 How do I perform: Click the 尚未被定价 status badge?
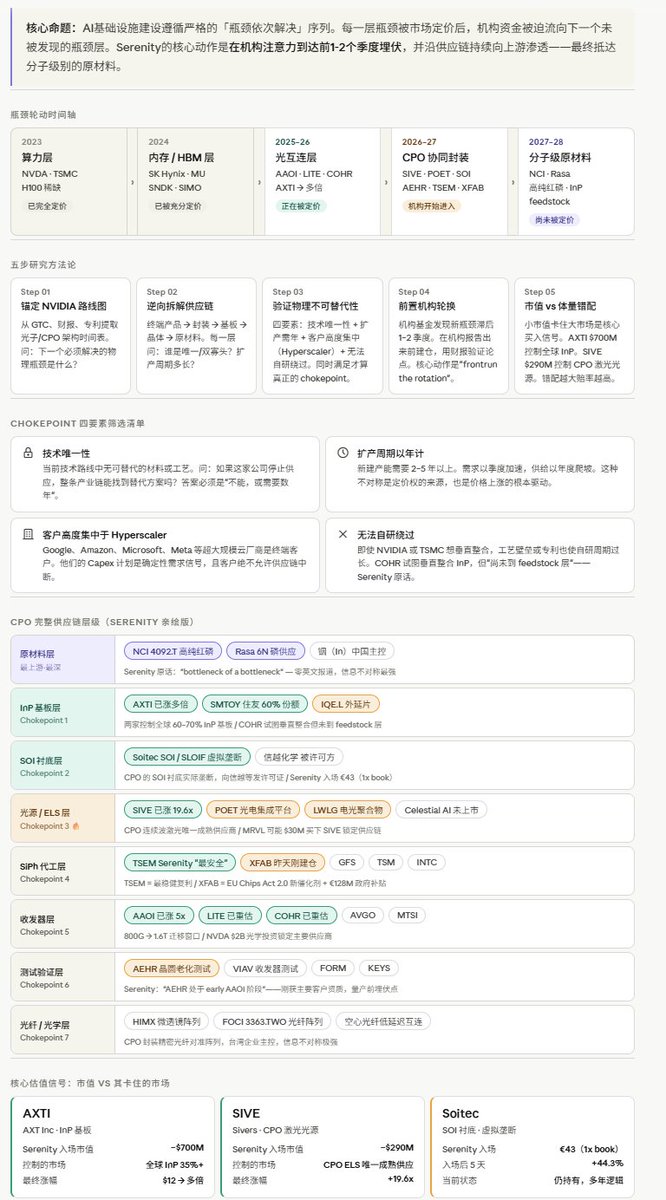pos(553,219)
